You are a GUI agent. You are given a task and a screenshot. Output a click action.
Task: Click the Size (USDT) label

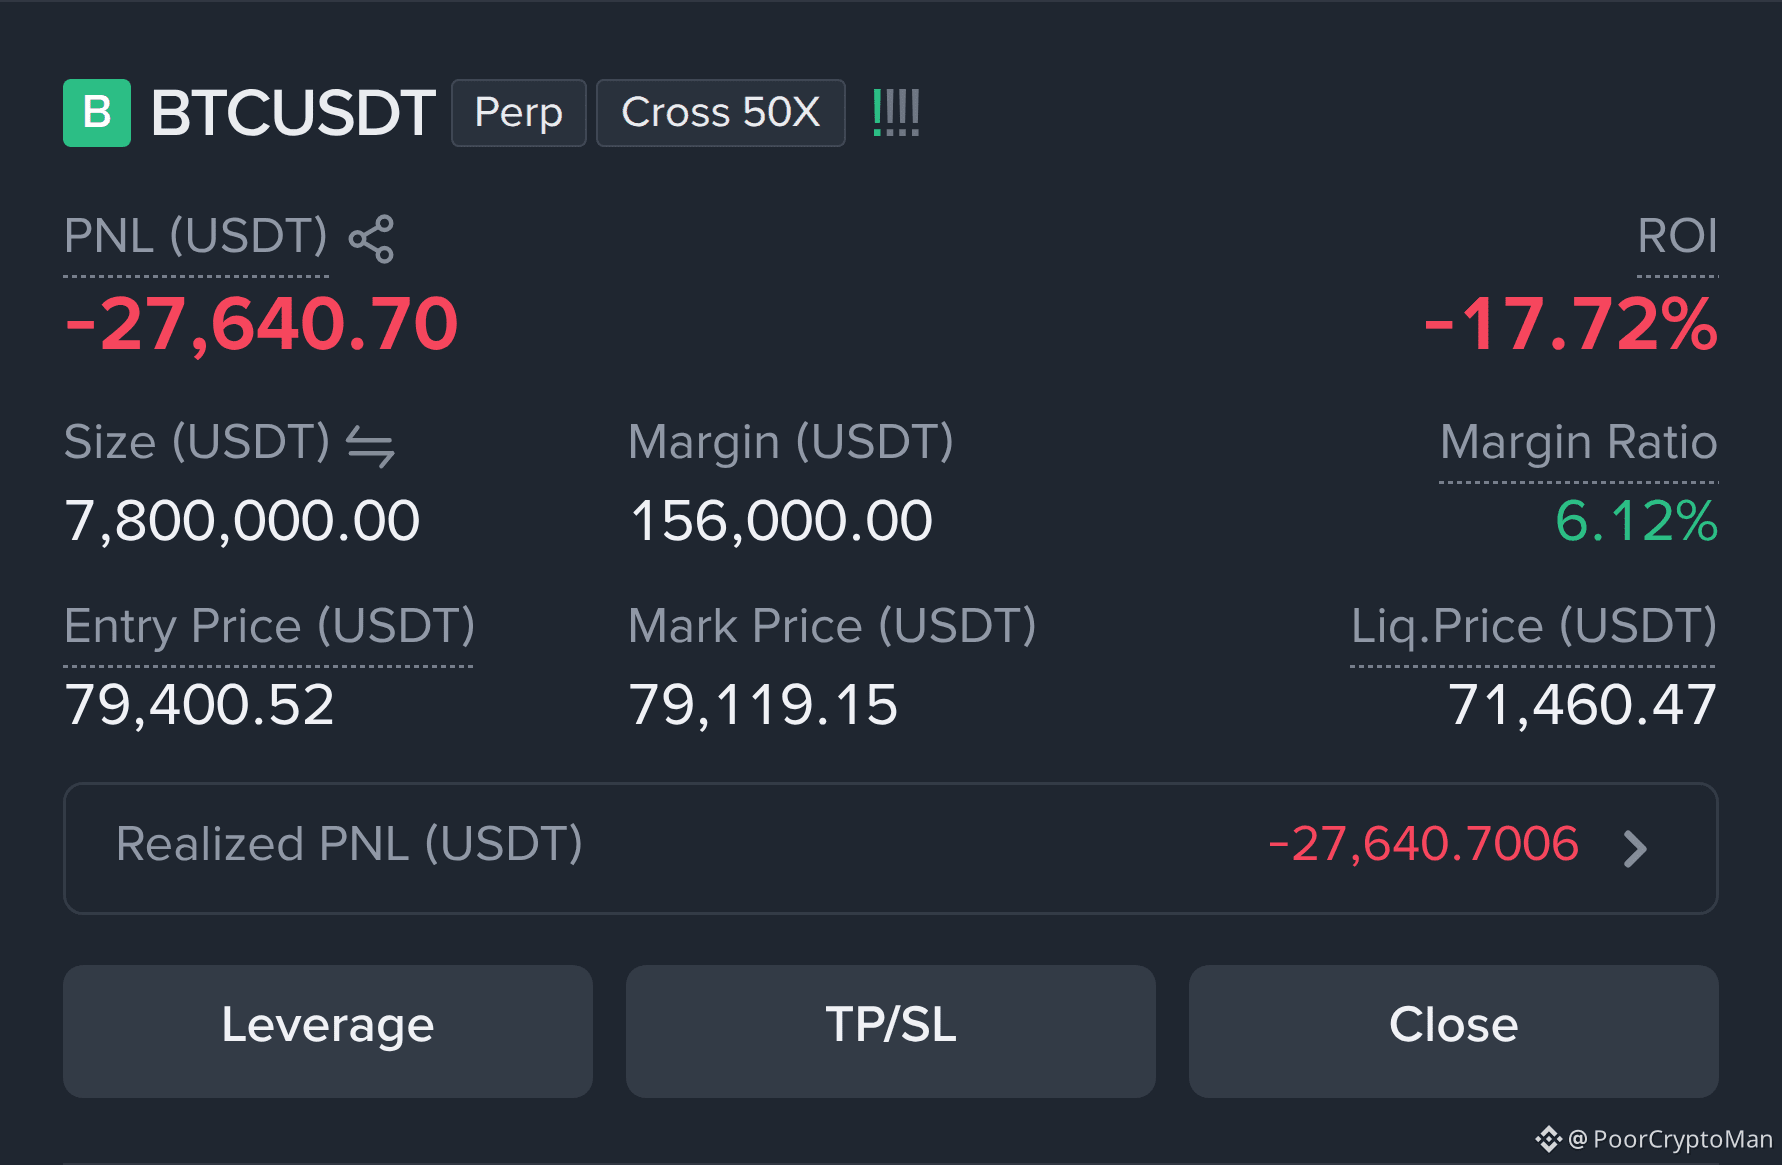197,442
